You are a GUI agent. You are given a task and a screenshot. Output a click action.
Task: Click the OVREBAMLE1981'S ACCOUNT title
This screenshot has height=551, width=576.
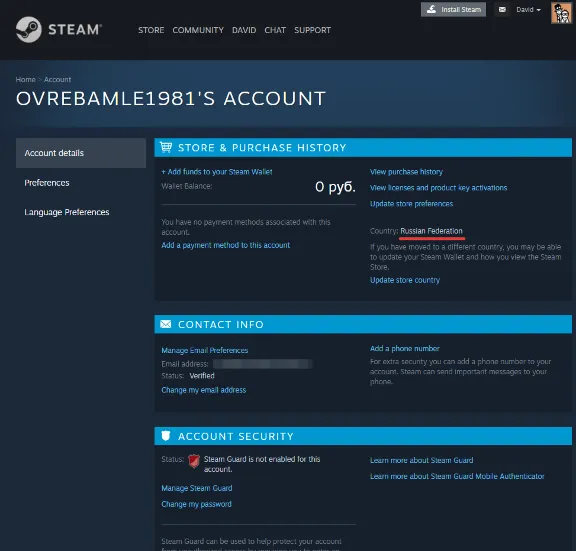pos(171,98)
